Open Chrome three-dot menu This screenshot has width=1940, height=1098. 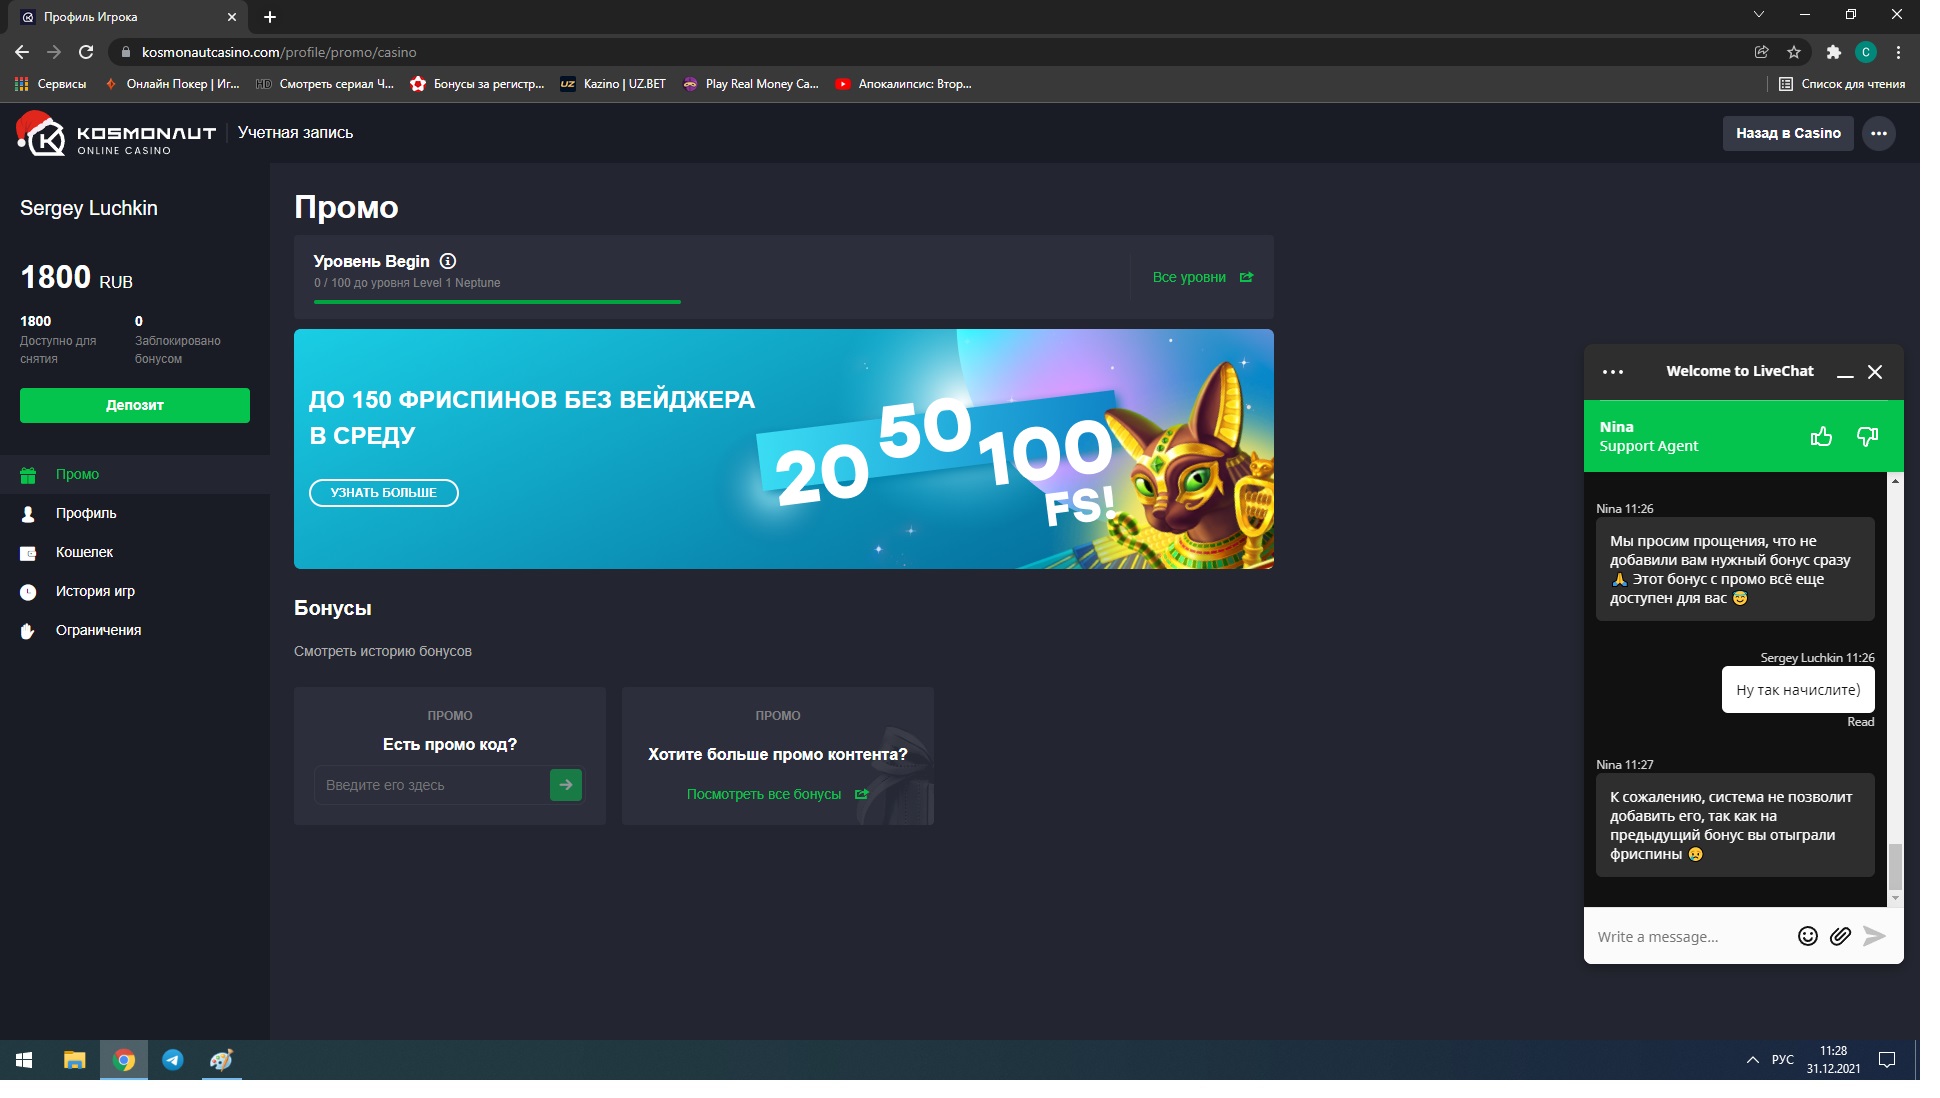pos(1898,52)
